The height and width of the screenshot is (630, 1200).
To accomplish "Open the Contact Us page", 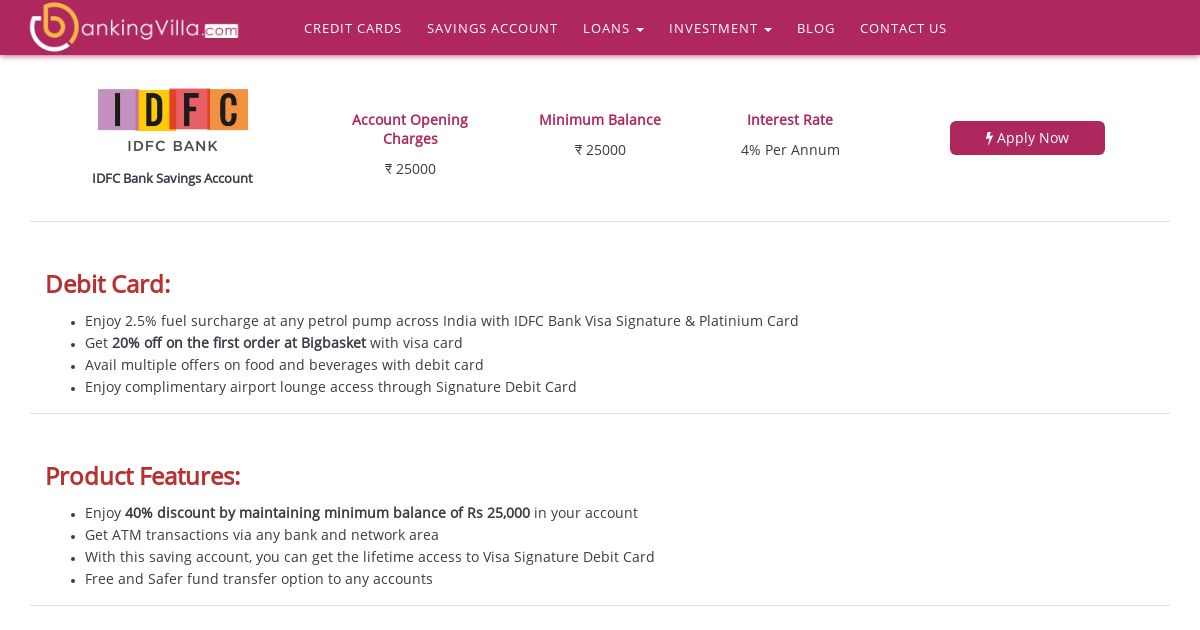I will pyautogui.click(x=903, y=28).
